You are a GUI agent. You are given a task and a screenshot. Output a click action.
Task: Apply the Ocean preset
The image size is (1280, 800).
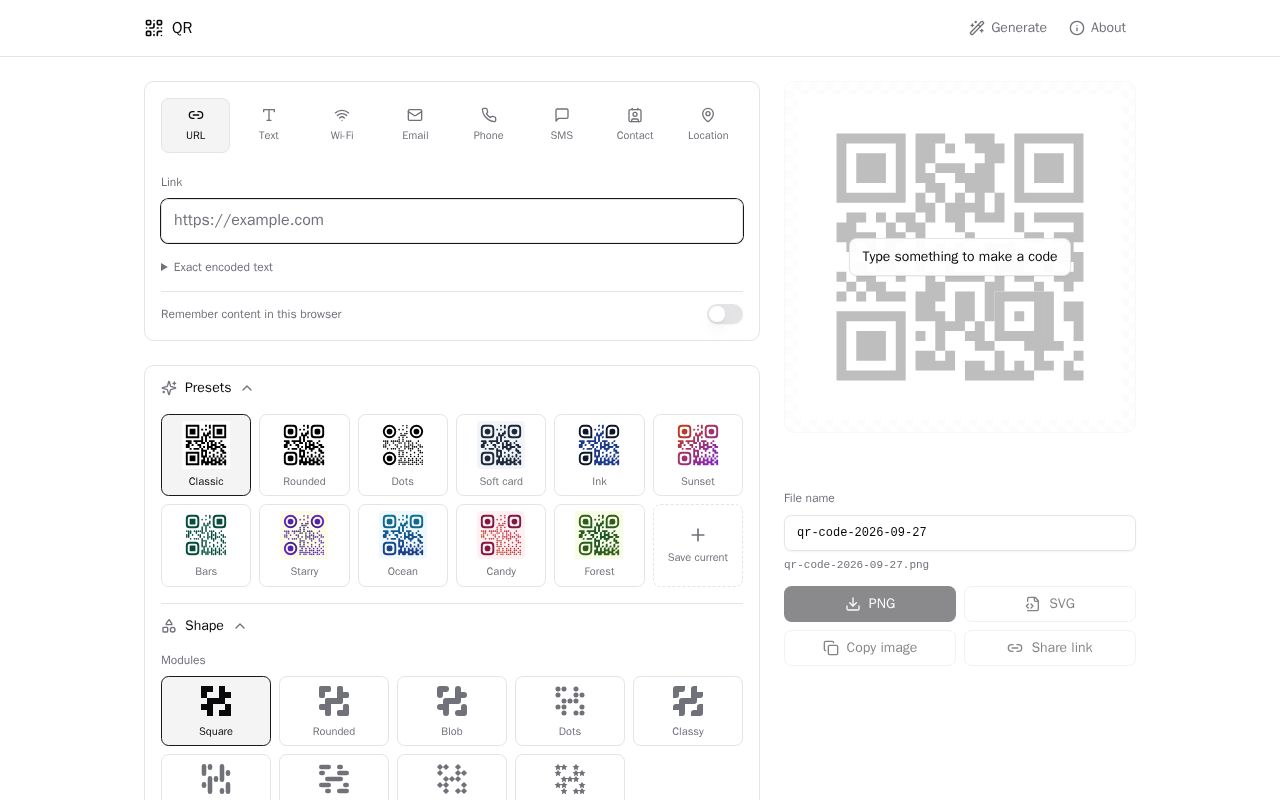[403, 545]
